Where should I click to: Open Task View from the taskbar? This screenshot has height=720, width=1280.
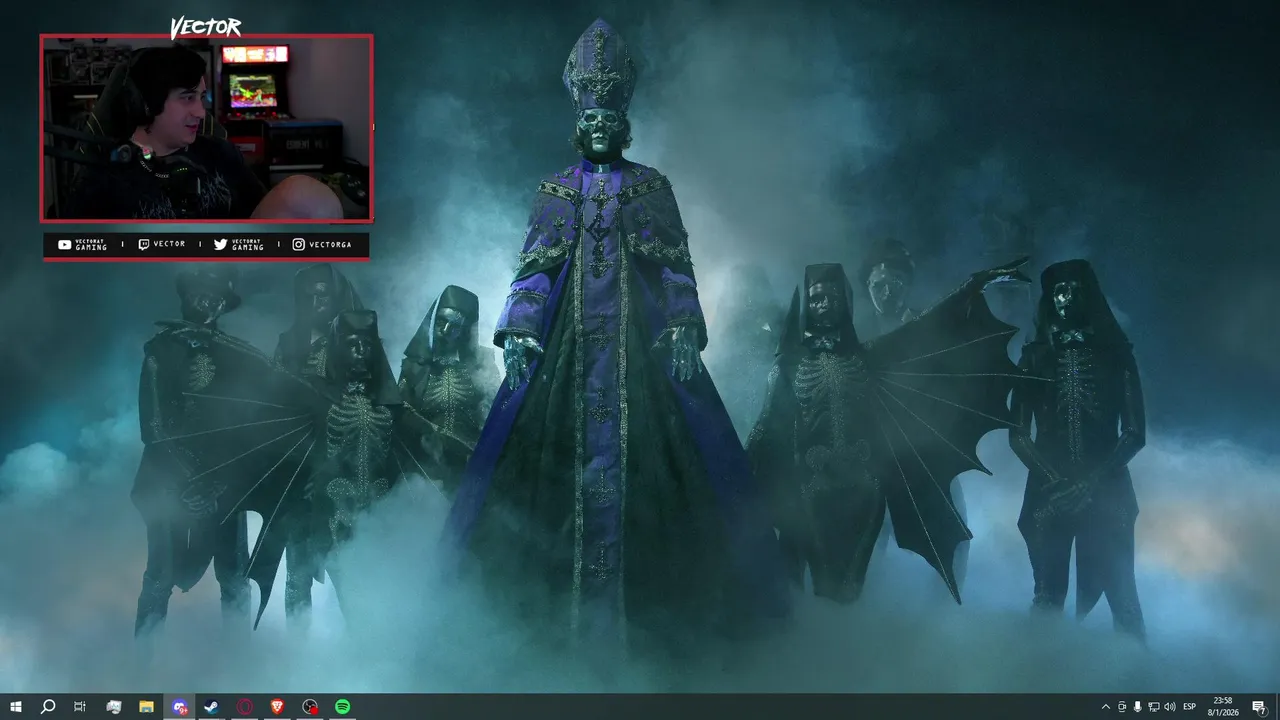tap(80, 707)
